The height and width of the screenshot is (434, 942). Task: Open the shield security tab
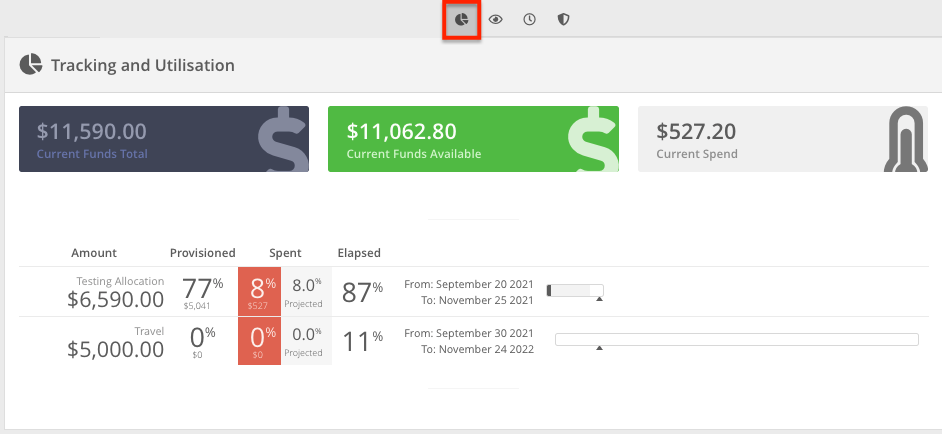(x=563, y=20)
